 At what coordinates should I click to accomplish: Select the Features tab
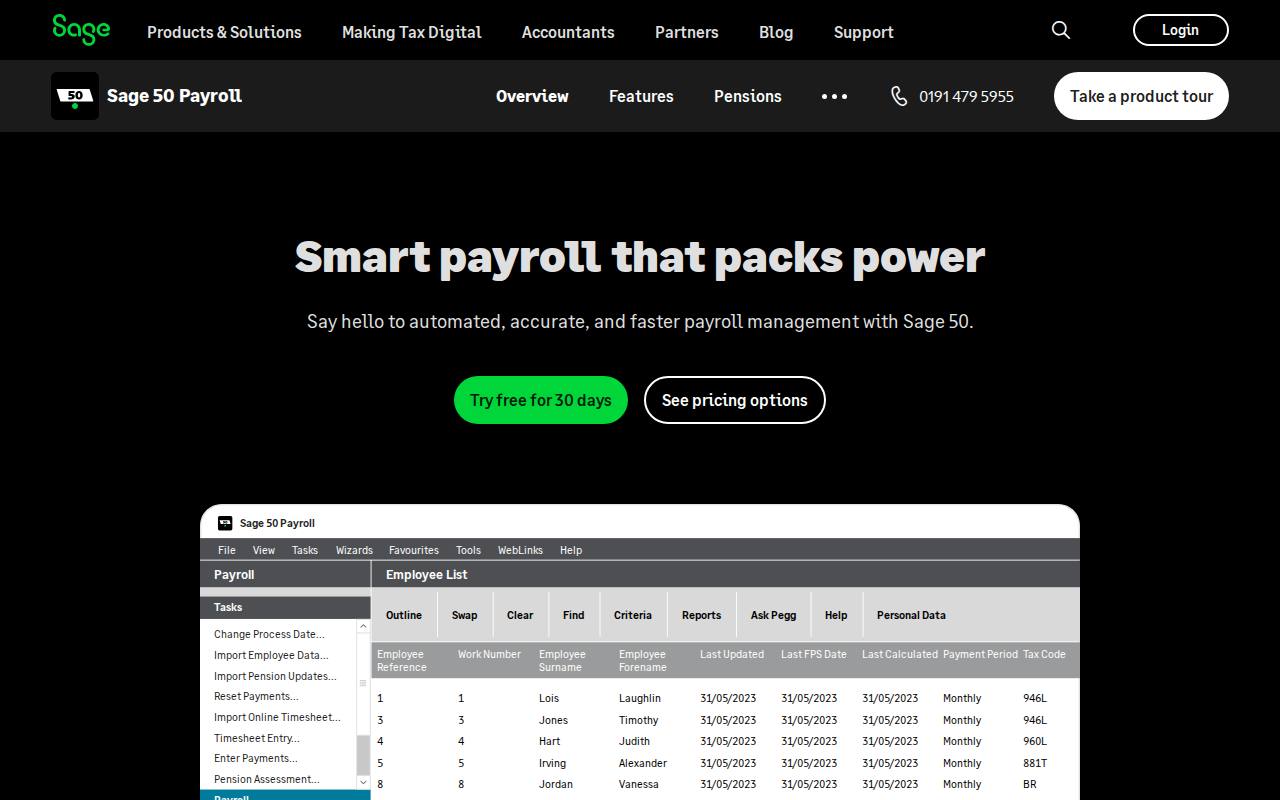(x=641, y=96)
